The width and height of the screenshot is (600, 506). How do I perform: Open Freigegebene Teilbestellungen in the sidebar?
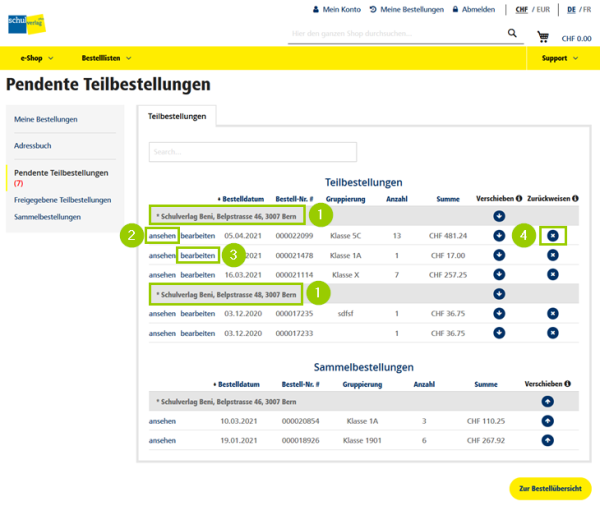(62, 199)
